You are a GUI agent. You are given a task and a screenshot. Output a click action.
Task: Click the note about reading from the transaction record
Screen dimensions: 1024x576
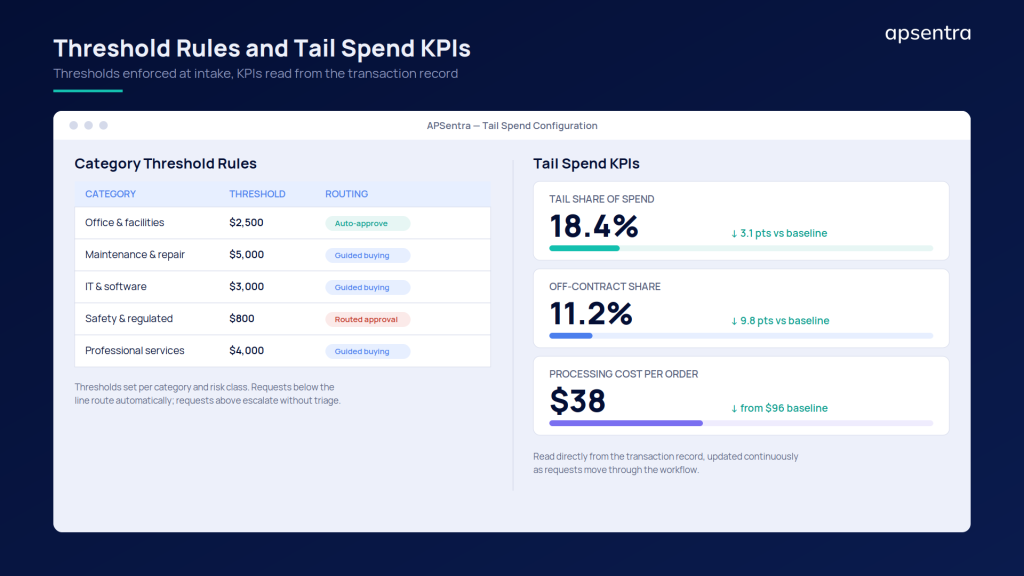(x=665, y=463)
